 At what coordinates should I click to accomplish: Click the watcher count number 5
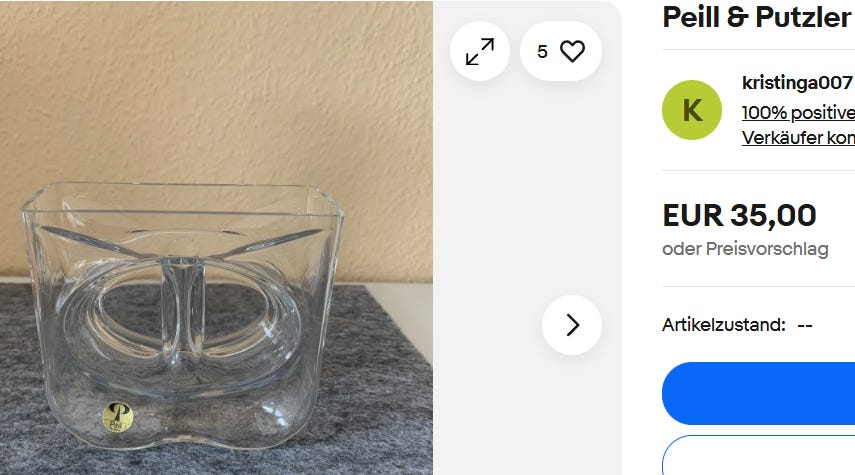coord(542,52)
